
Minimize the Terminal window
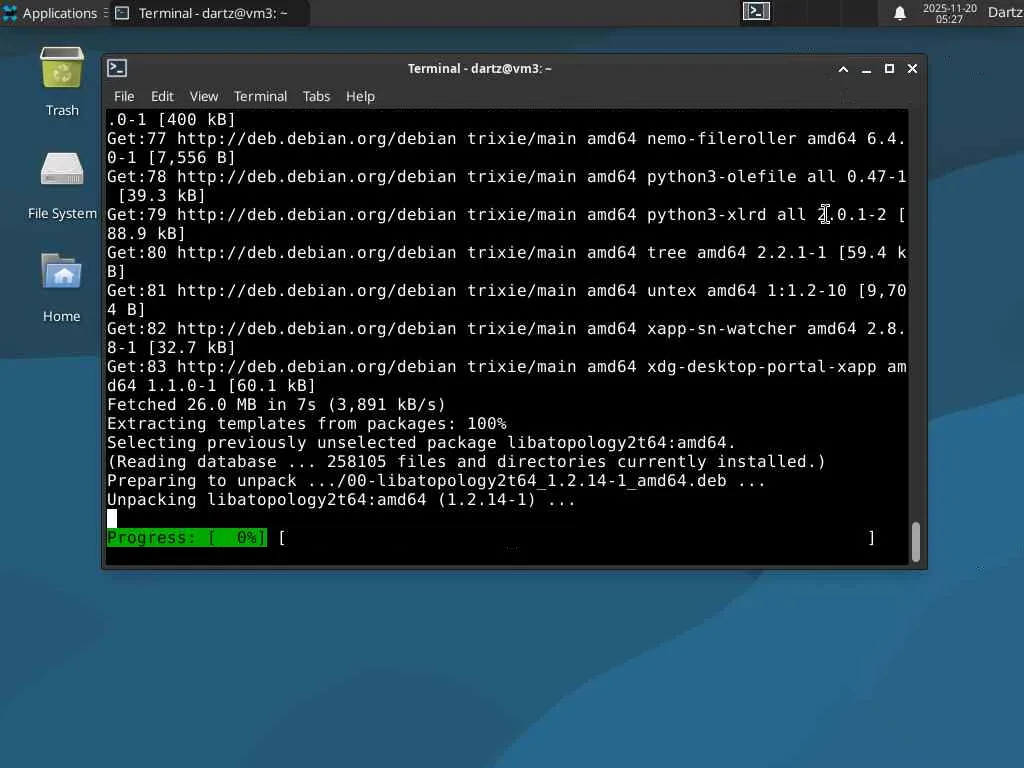[x=866, y=69]
